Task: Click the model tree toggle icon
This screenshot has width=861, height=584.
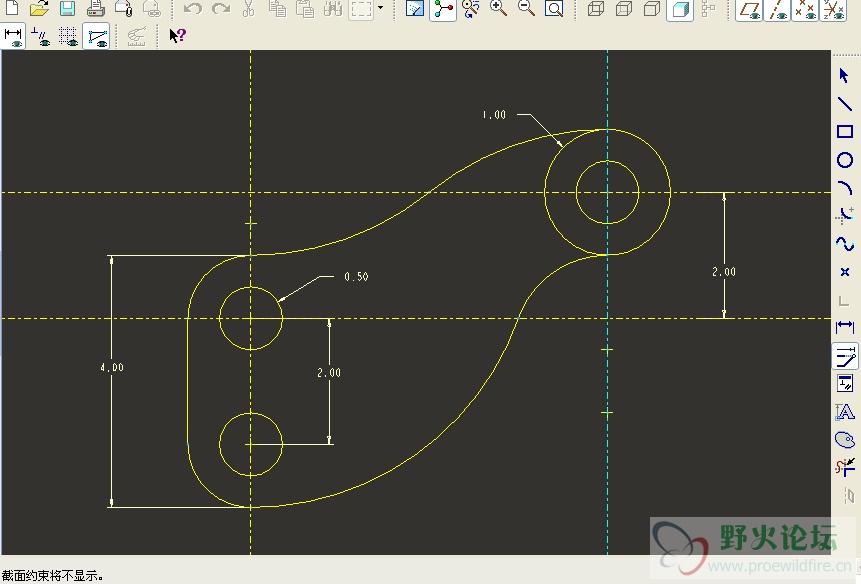Action: [x=709, y=8]
